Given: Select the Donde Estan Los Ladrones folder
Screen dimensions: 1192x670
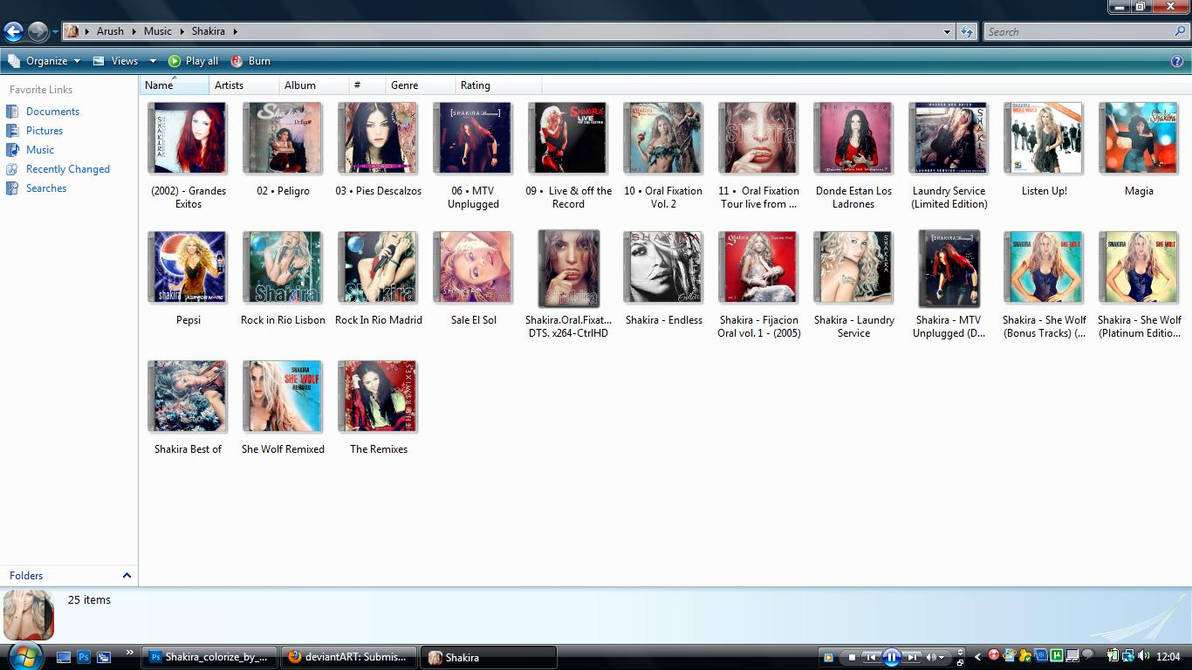Looking at the screenshot, I should point(853,156).
